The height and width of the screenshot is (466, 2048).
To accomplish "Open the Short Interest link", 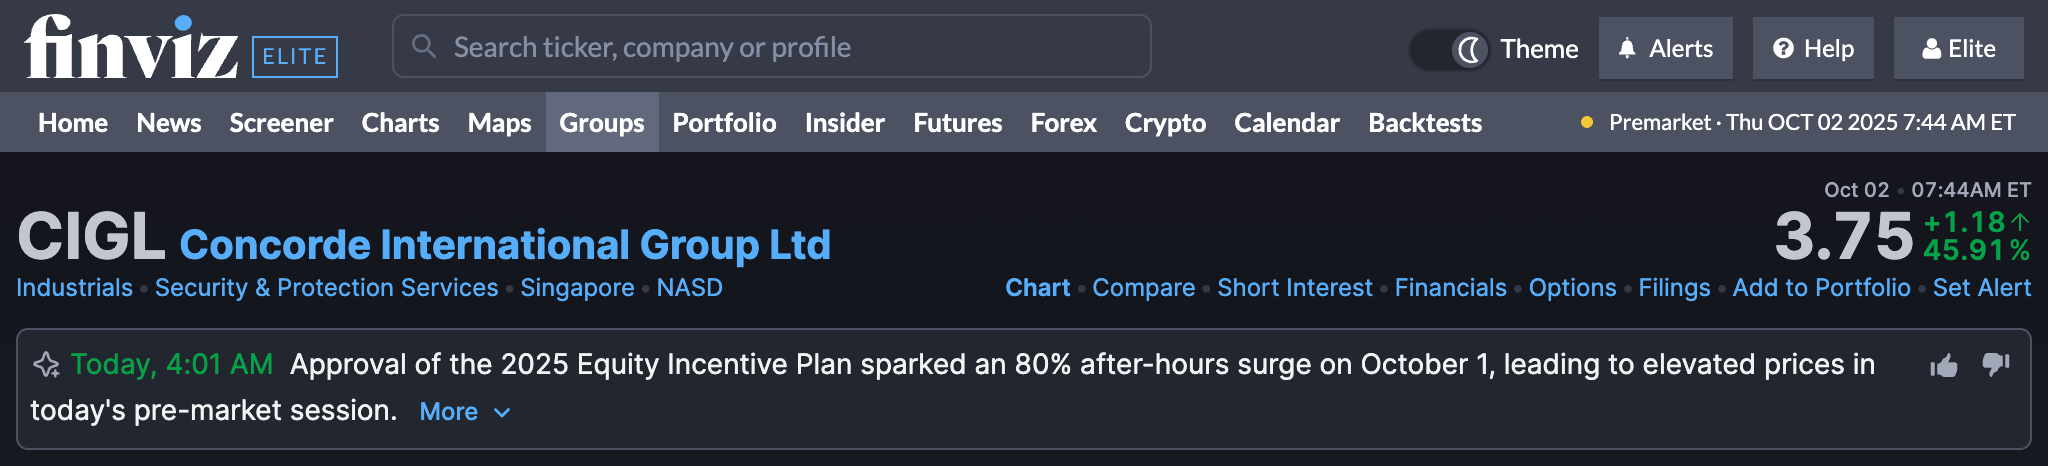I will (x=1294, y=288).
